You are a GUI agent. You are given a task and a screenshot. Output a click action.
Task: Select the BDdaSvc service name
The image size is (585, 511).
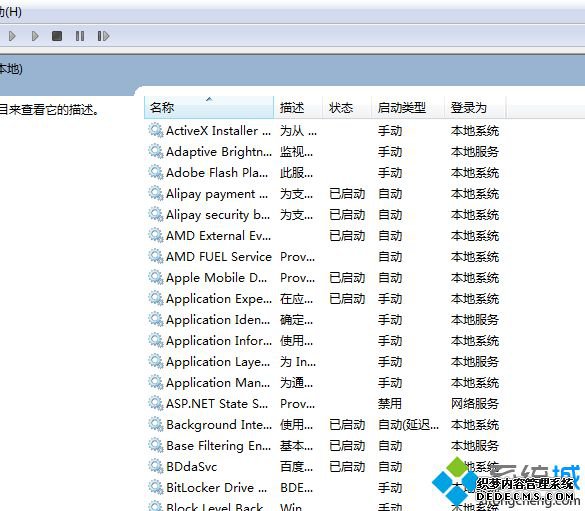(x=192, y=467)
